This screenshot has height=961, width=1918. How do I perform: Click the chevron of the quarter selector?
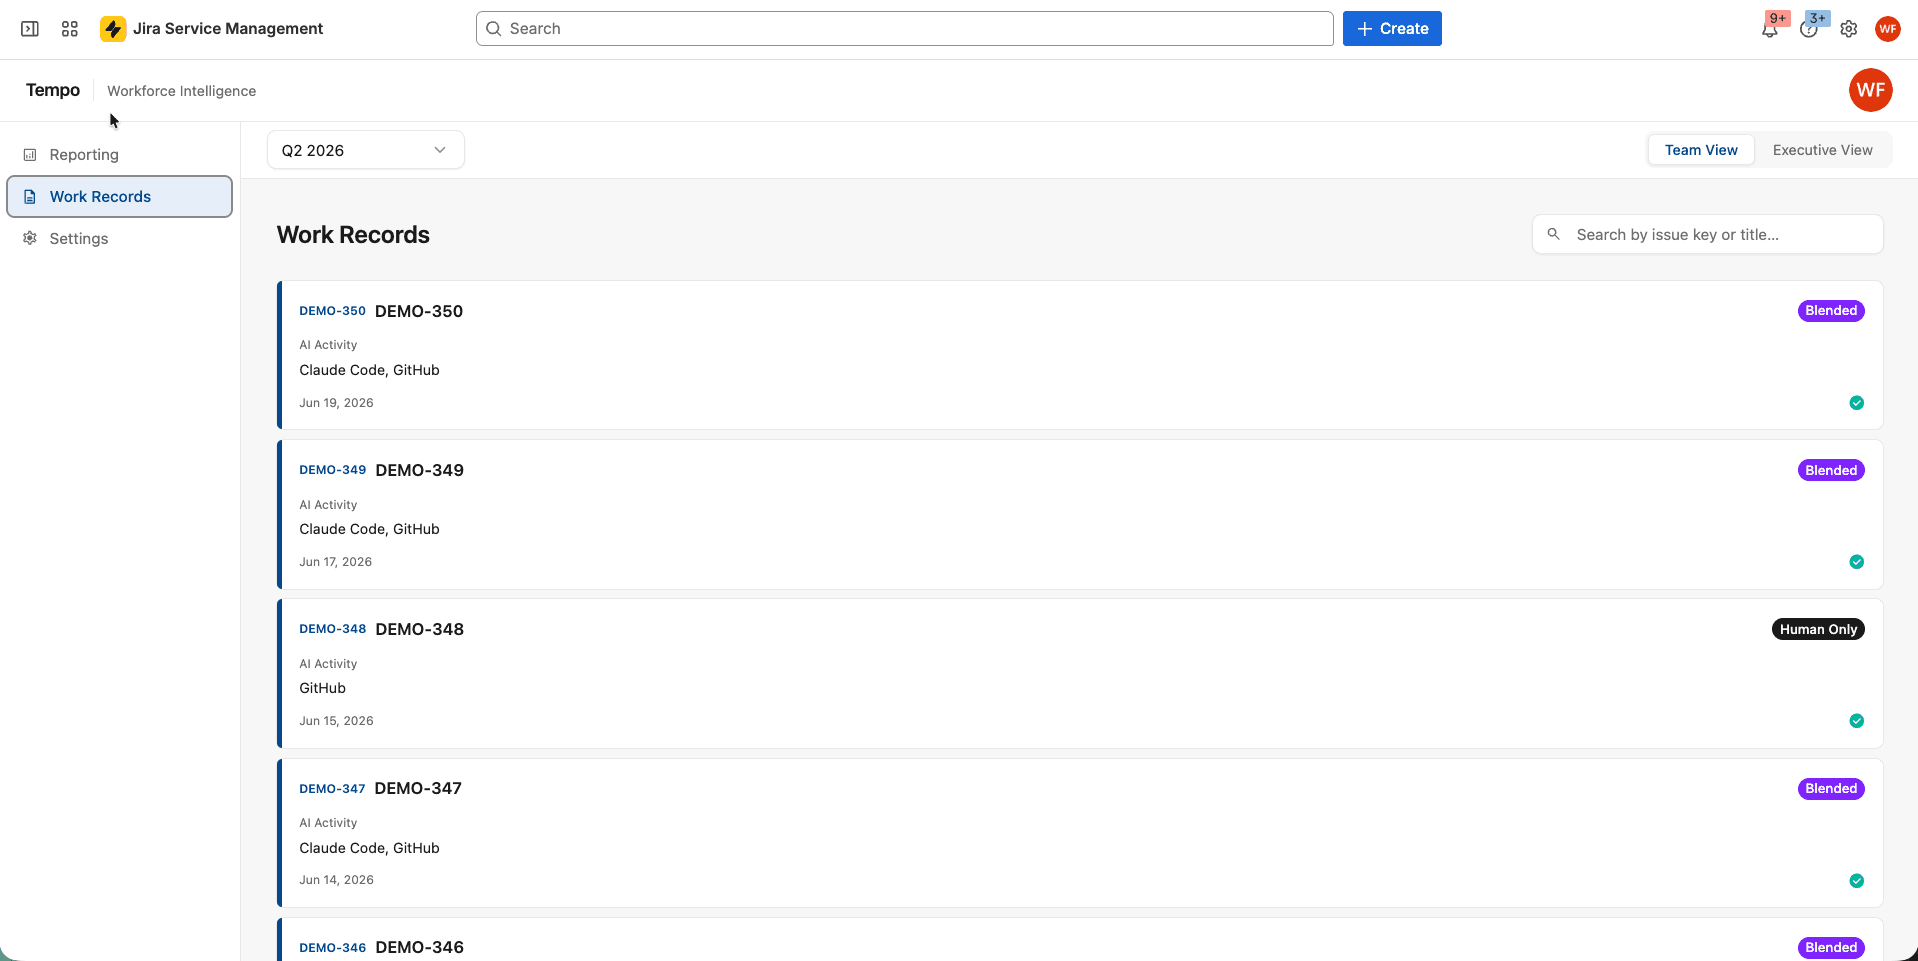(x=440, y=150)
